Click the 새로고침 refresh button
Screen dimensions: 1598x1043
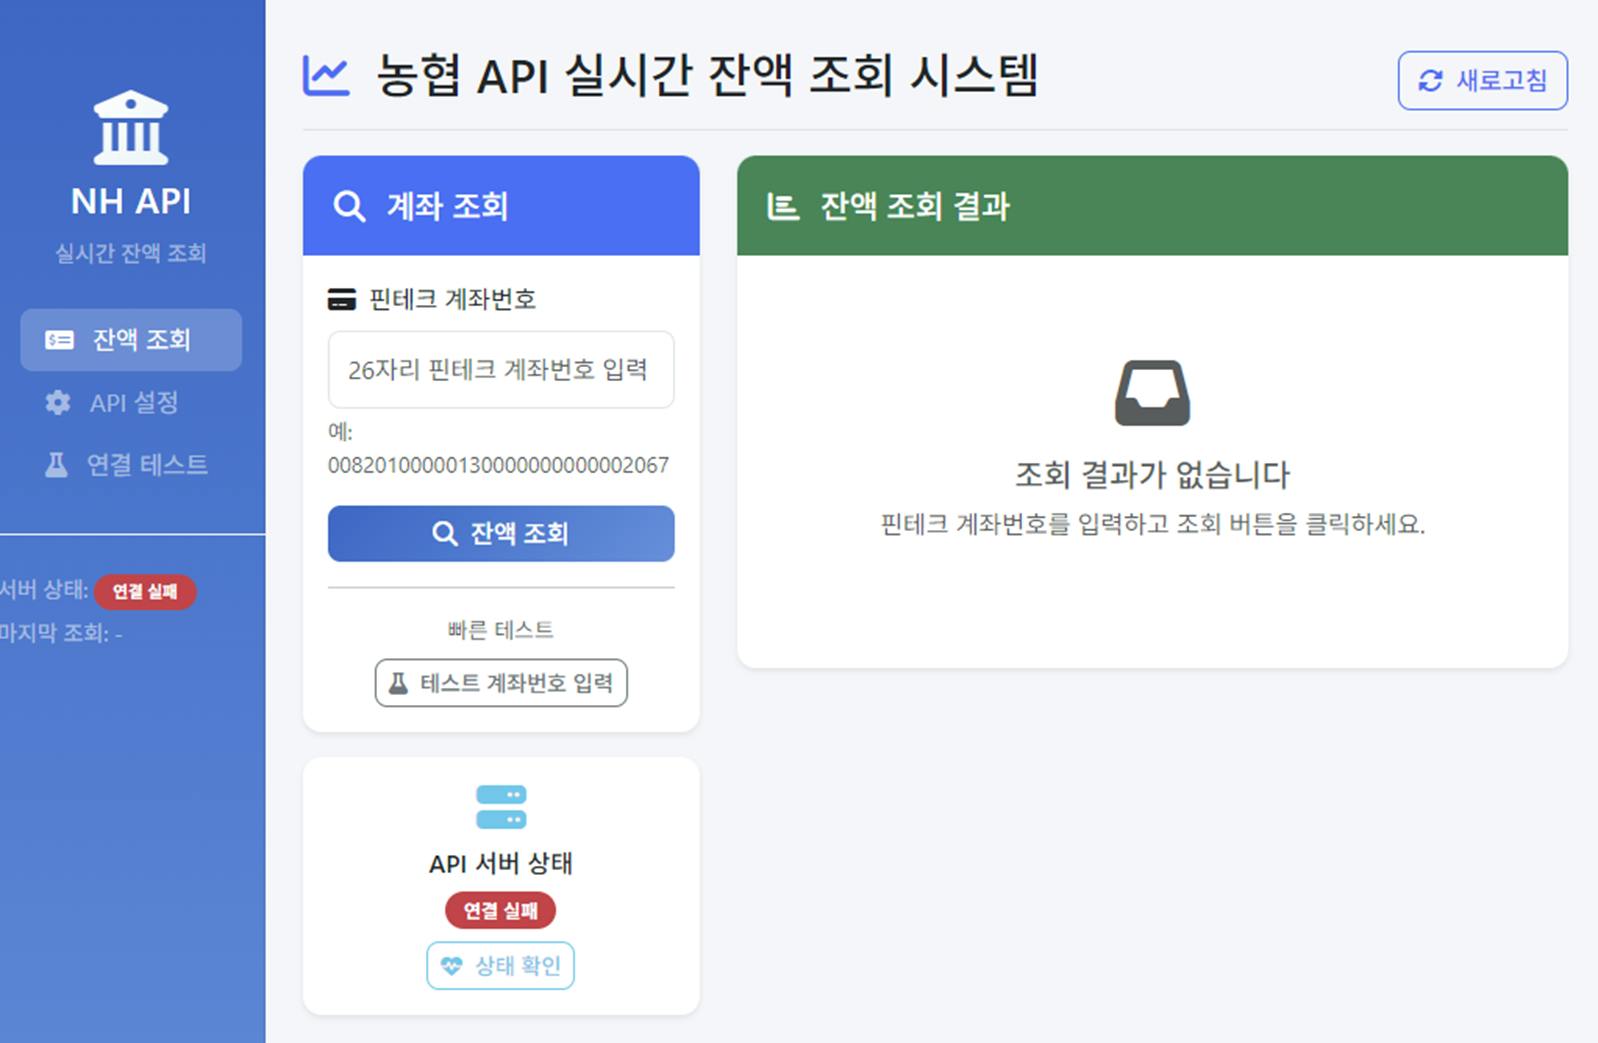point(1482,82)
